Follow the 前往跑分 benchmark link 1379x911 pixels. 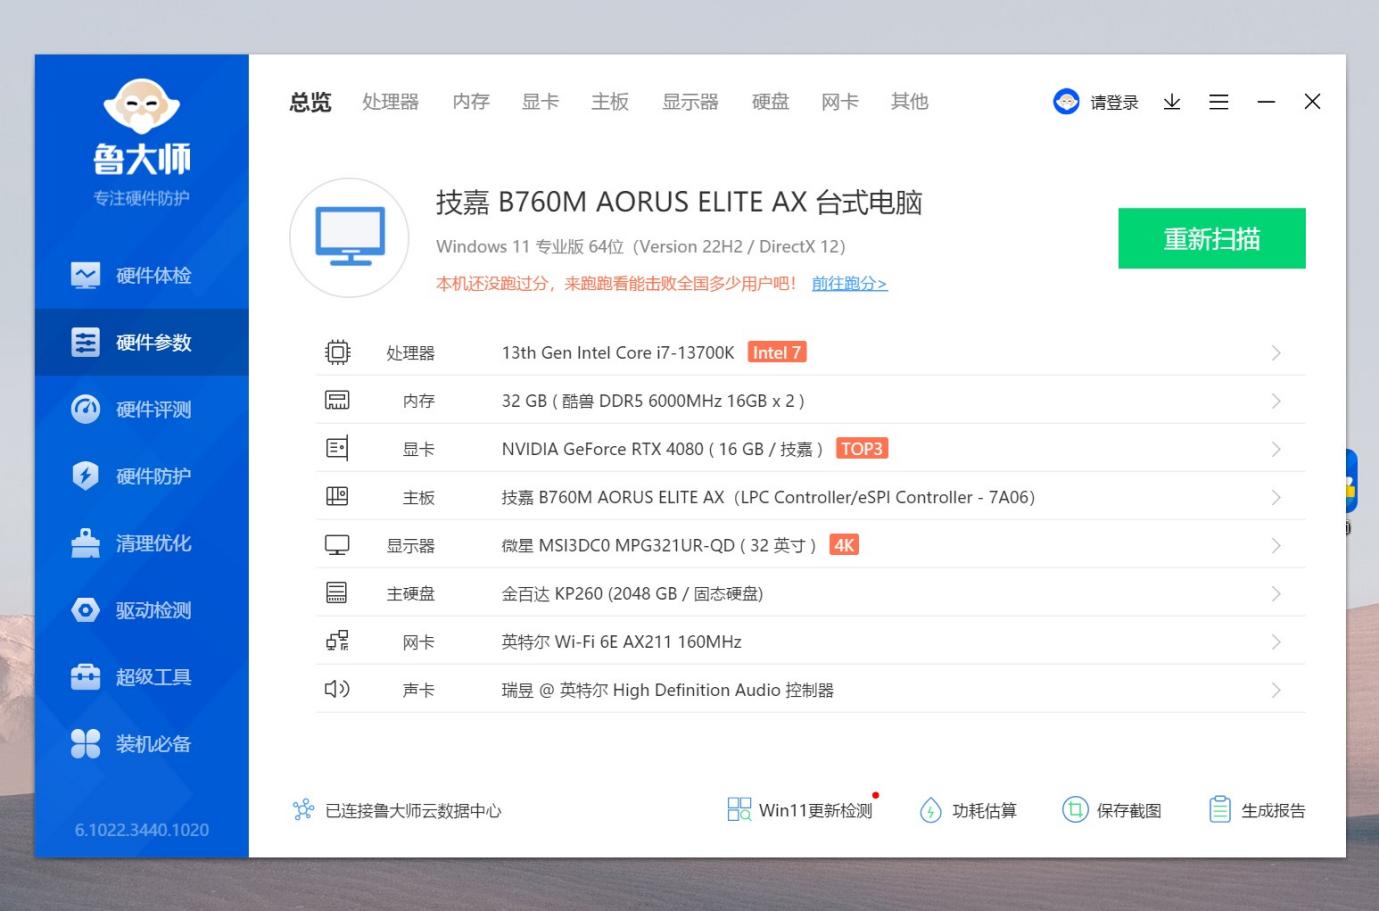pos(848,283)
